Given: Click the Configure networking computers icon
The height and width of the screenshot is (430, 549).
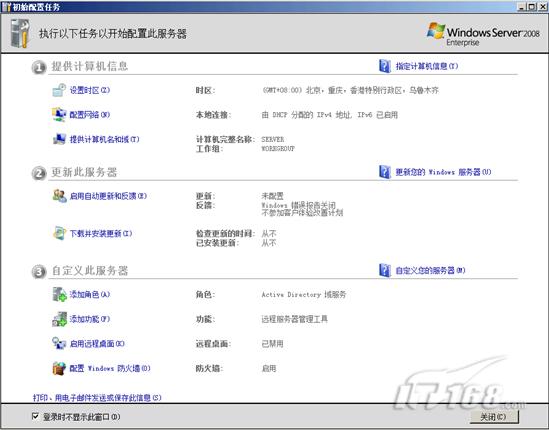Looking at the screenshot, I should tap(59, 115).
